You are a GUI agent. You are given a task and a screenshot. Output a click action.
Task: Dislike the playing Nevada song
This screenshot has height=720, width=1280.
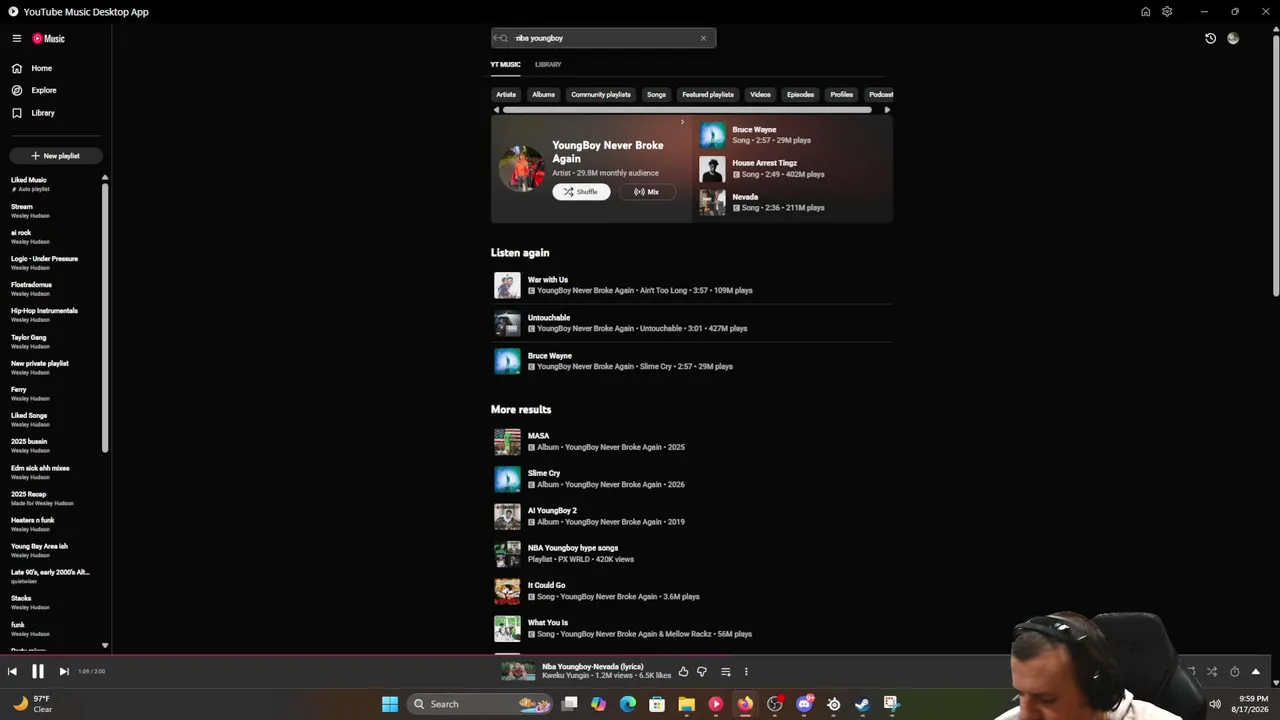[702, 672]
